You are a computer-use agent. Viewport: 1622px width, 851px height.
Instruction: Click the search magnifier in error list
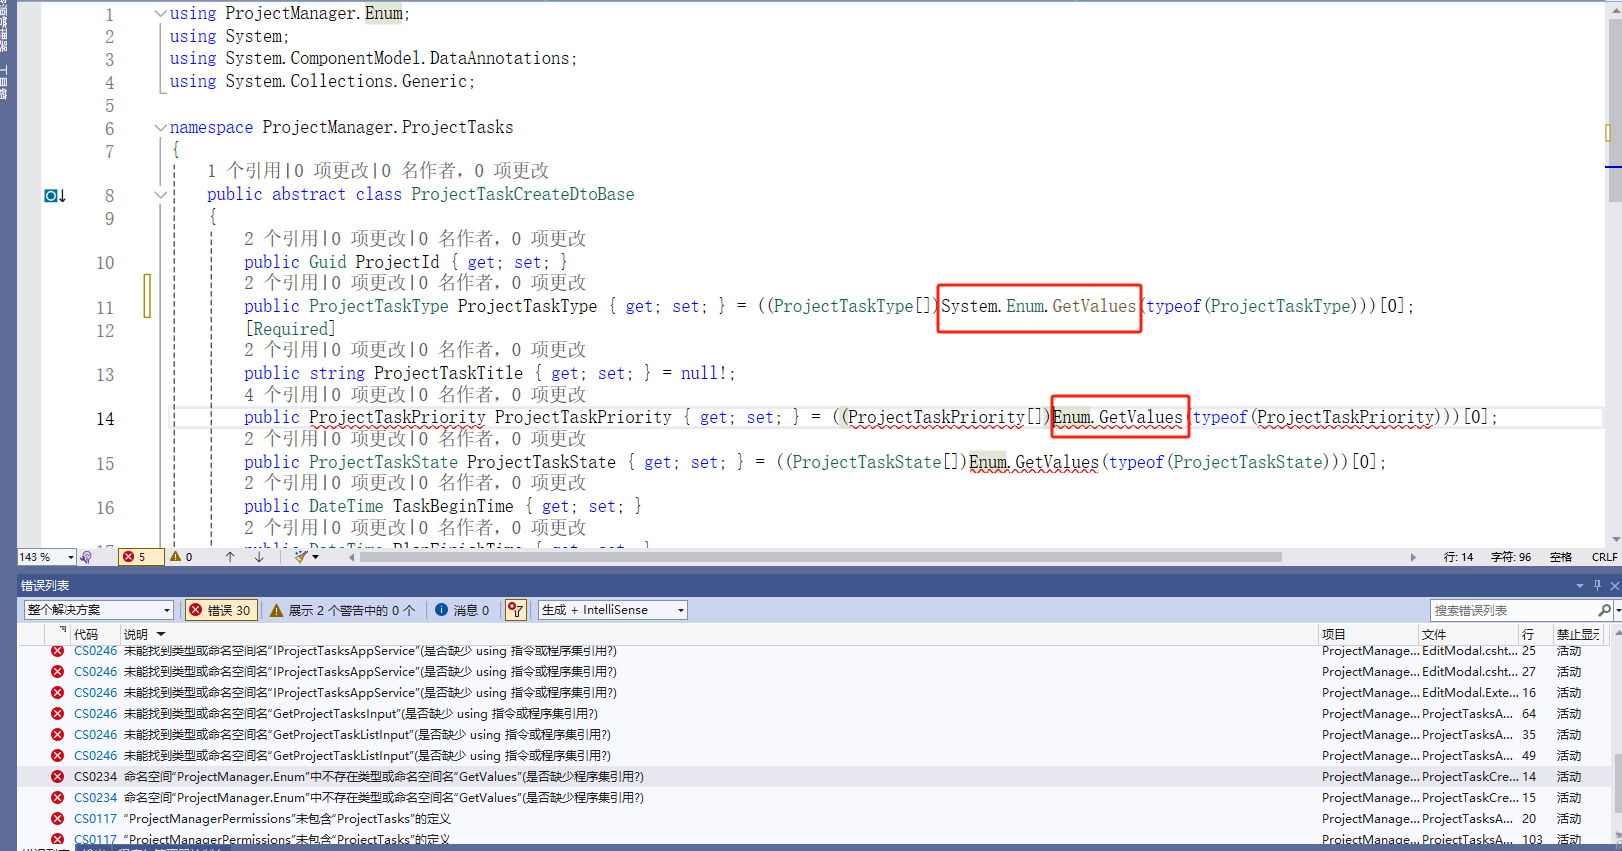click(x=1604, y=610)
